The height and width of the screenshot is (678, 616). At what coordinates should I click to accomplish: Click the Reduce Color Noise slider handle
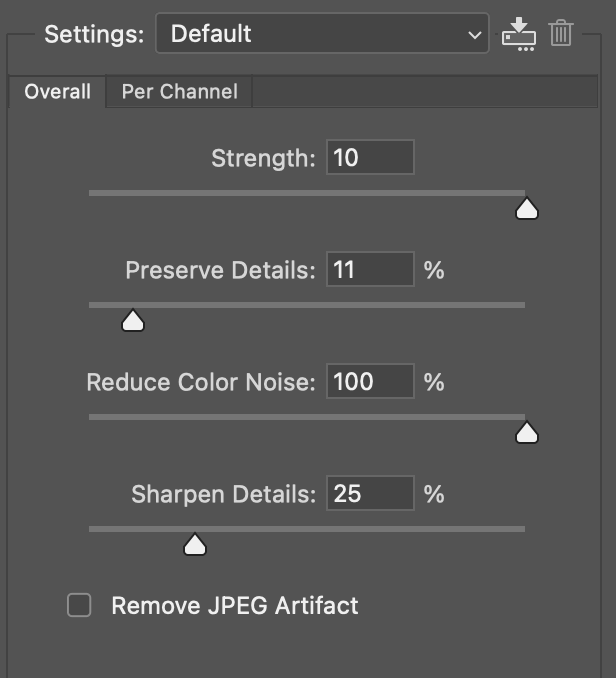pyautogui.click(x=526, y=432)
